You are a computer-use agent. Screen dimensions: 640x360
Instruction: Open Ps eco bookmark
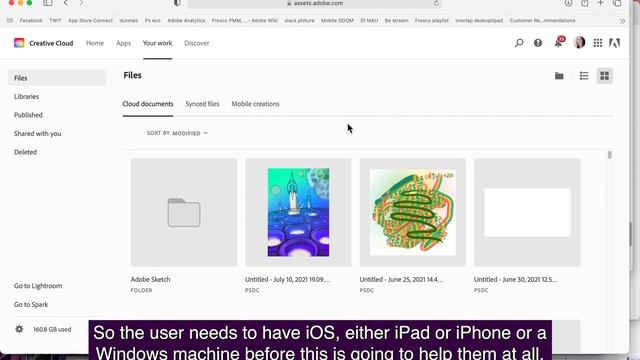click(153, 20)
